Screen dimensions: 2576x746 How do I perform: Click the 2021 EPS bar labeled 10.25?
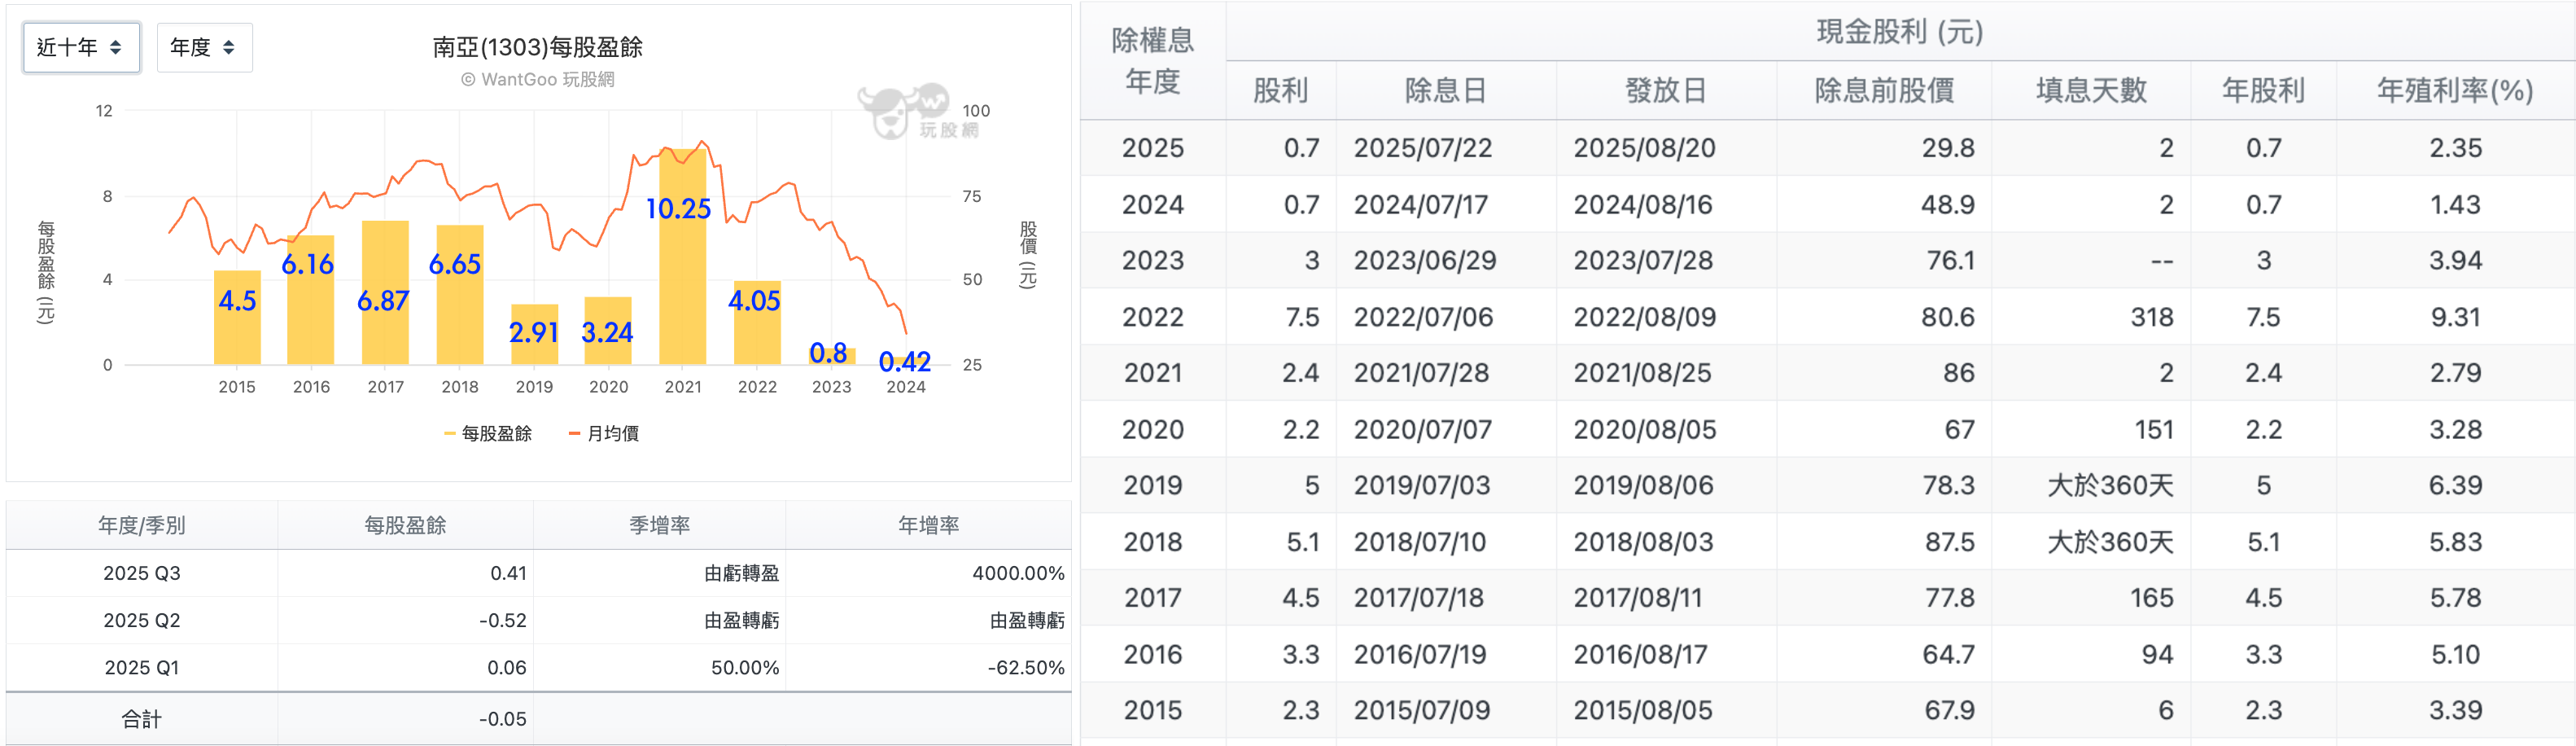[x=683, y=256]
